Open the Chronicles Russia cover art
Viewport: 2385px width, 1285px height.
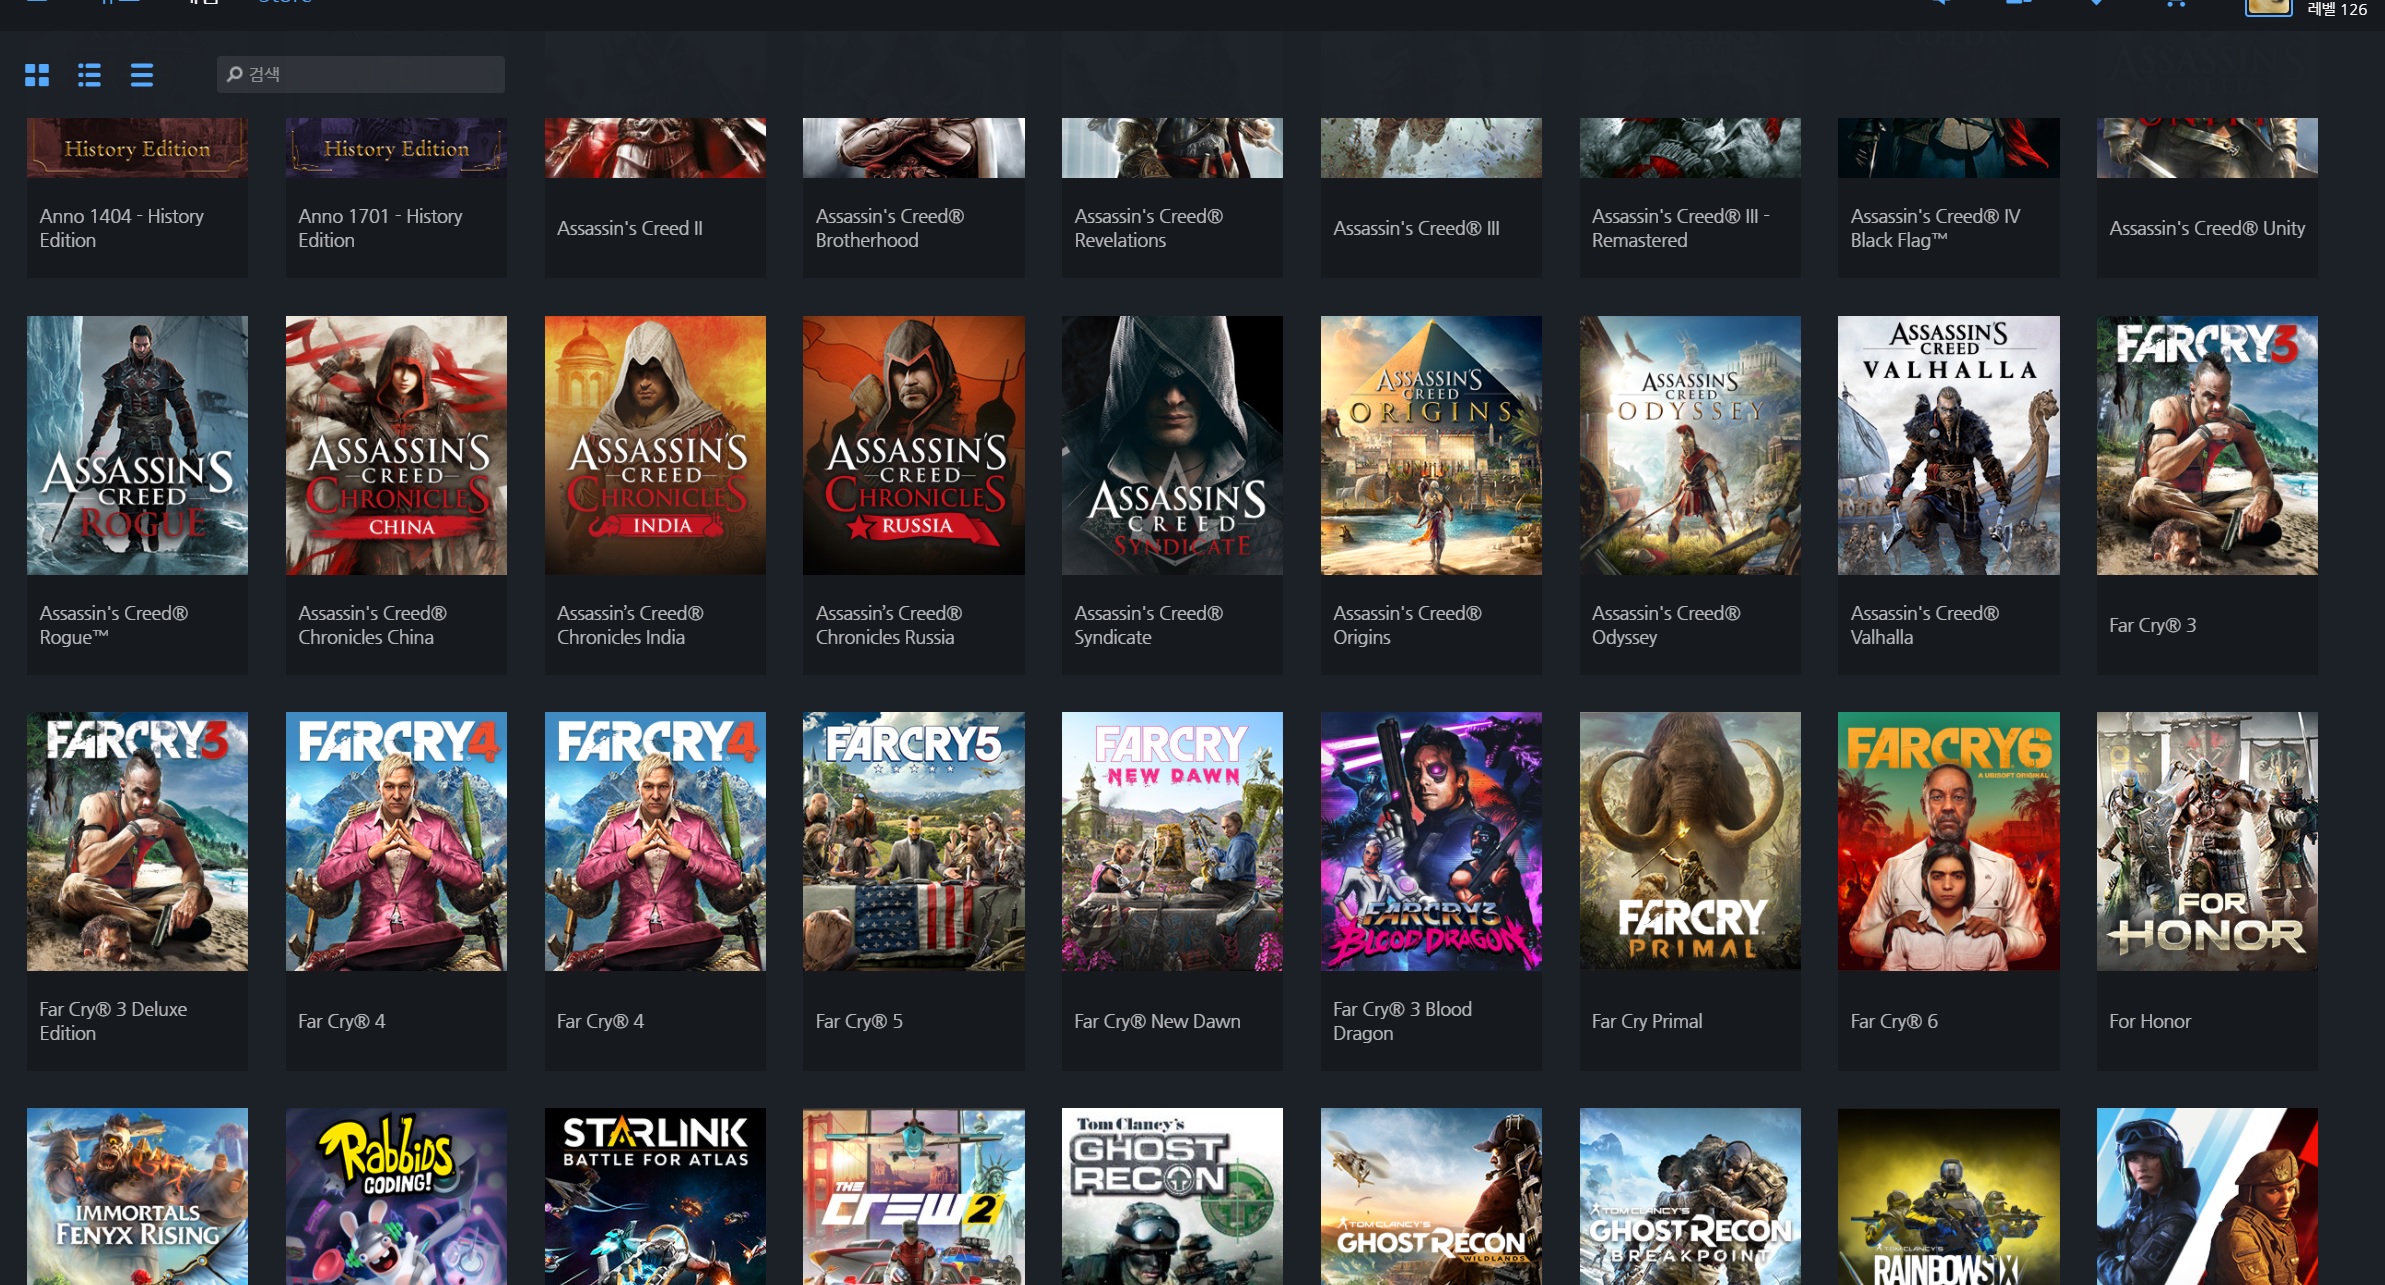click(914, 445)
